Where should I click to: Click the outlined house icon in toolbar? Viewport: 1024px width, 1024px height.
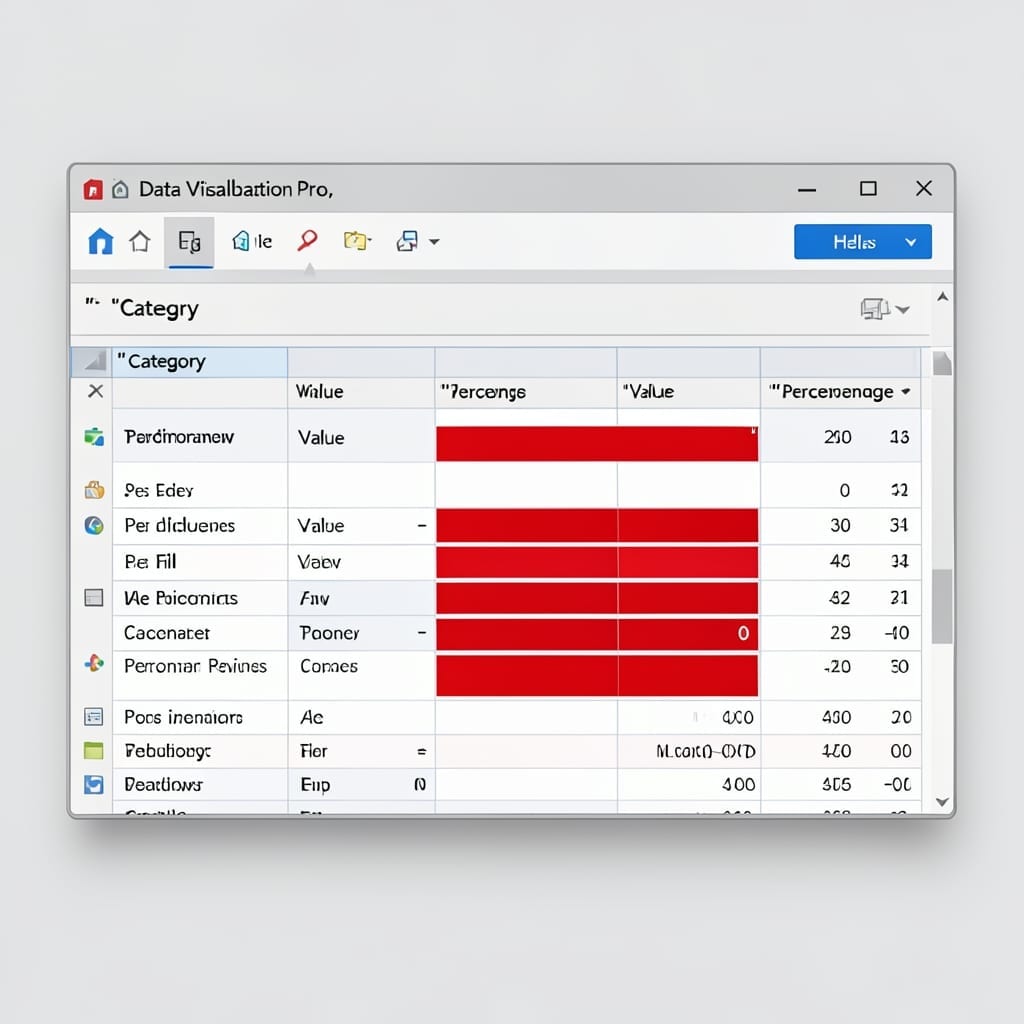point(139,241)
